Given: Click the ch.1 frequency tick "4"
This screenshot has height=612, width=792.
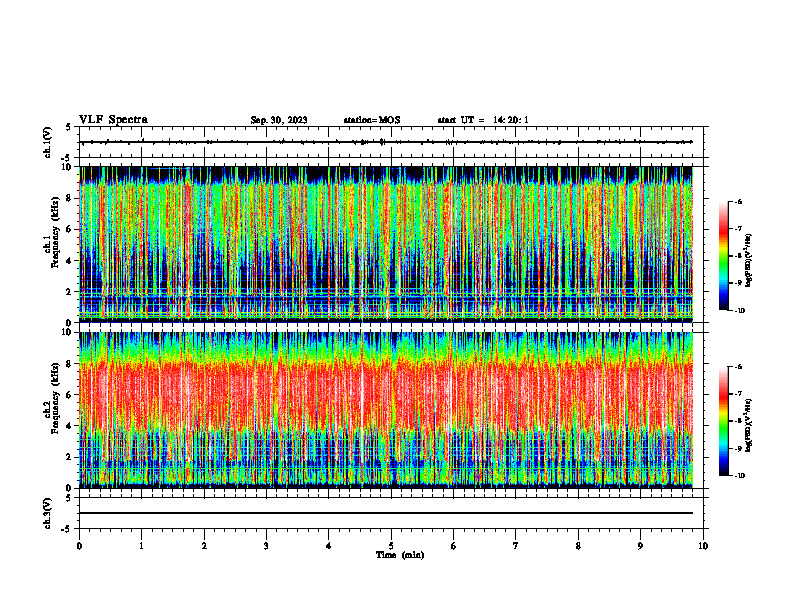Looking at the screenshot, I should point(69,261).
